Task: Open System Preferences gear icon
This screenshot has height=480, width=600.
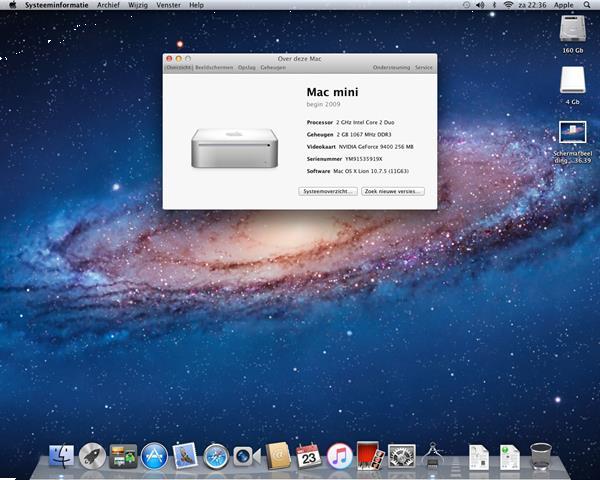Action: tap(401, 456)
